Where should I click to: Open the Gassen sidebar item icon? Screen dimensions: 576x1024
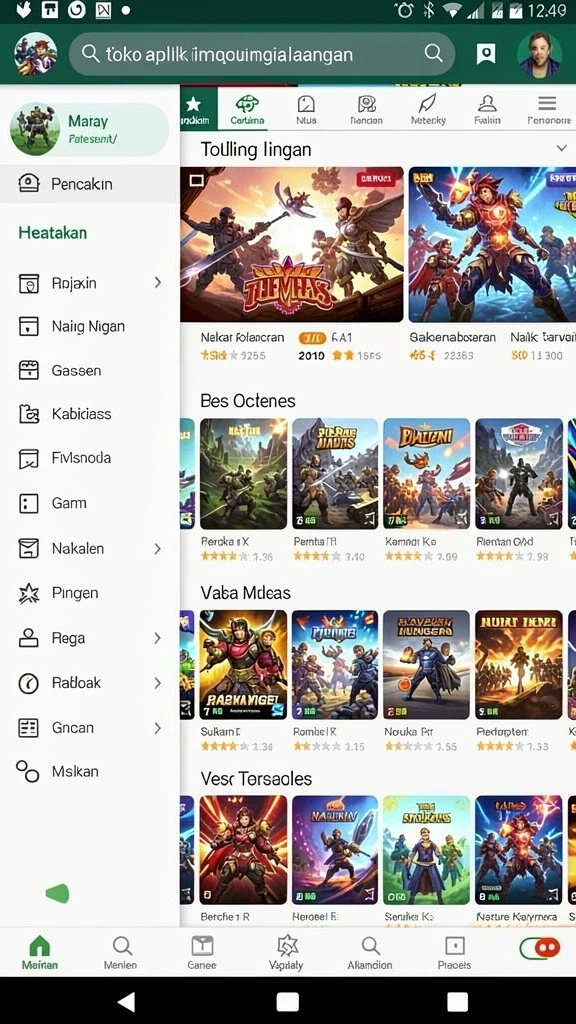click(x=29, y=370)
